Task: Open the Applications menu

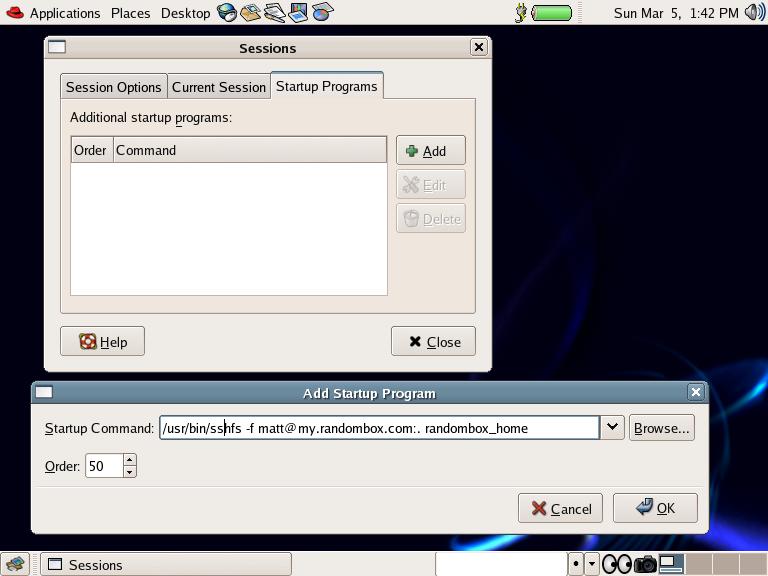Action: point(65,13)
